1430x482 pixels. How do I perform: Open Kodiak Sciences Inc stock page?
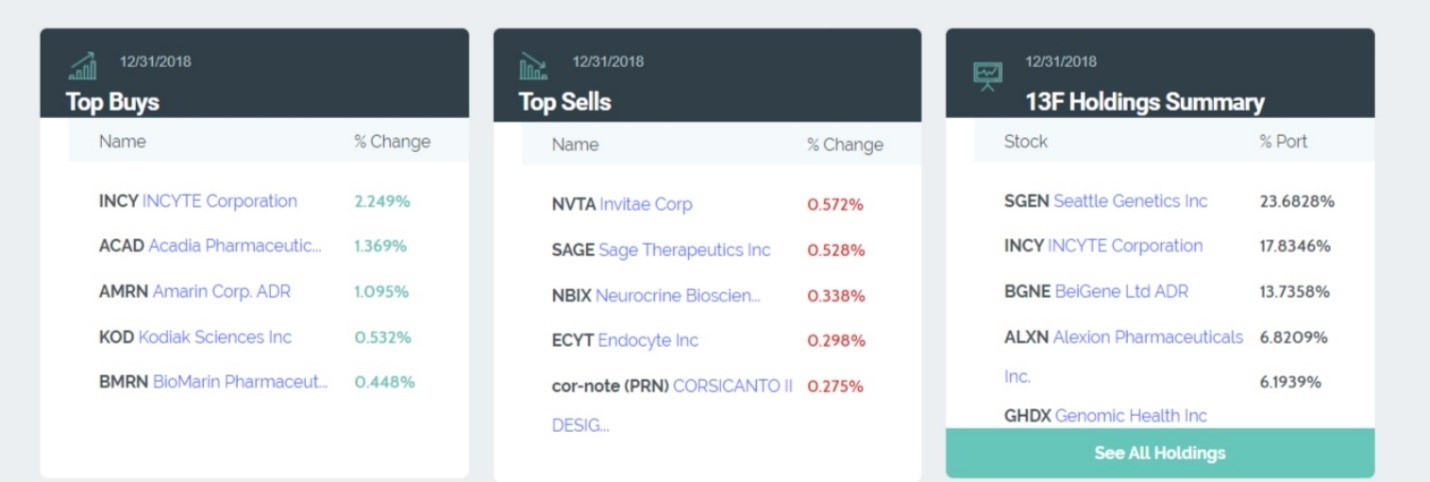pos(214,337)
